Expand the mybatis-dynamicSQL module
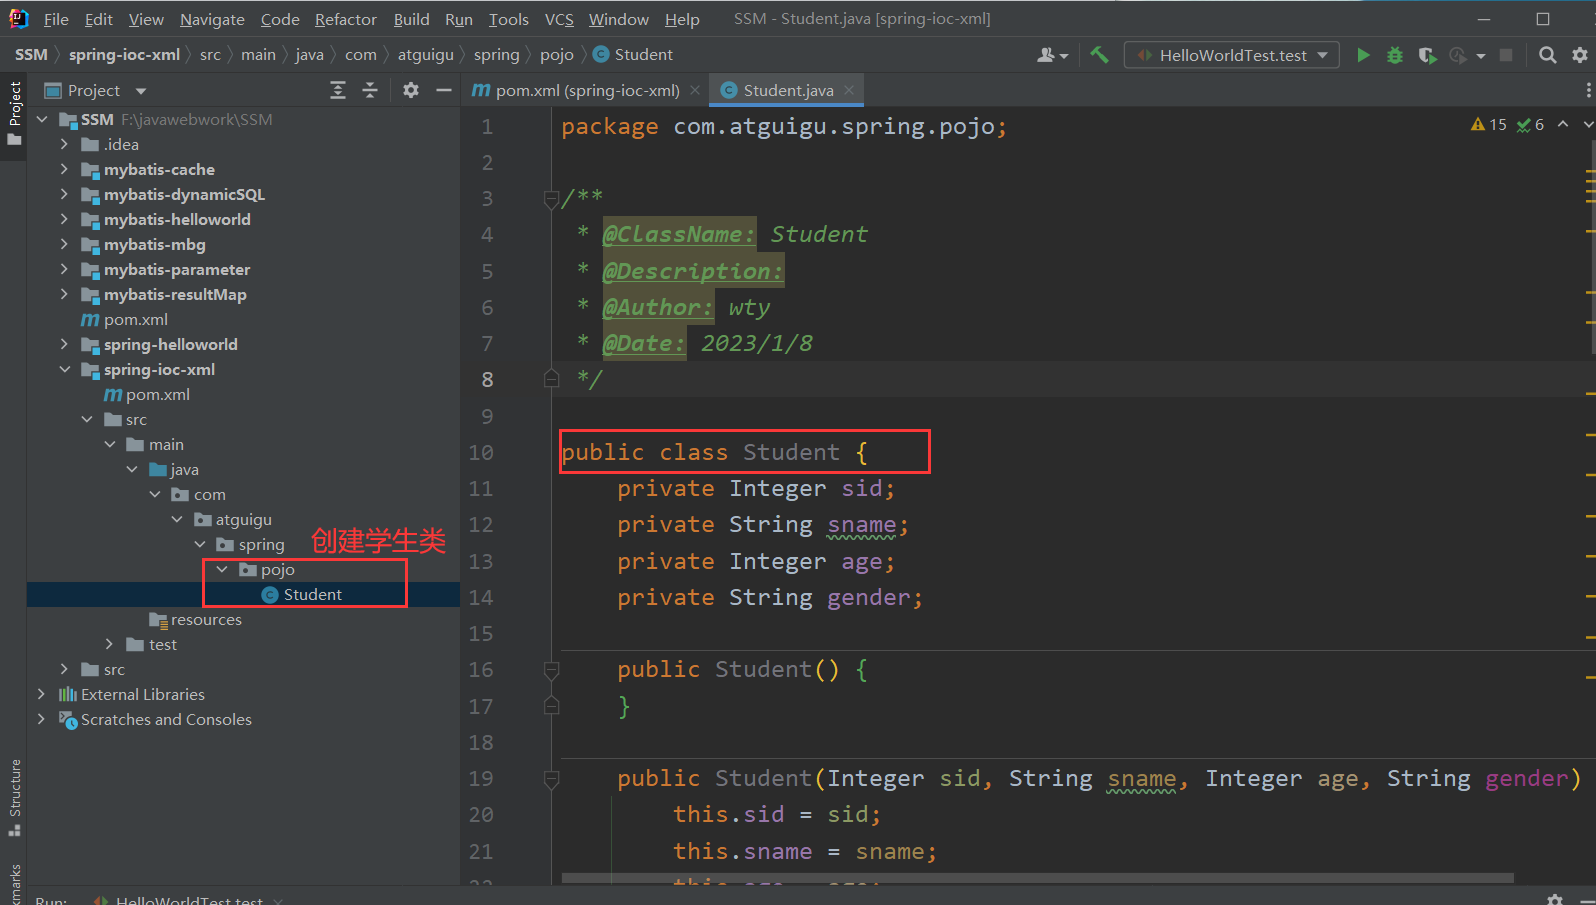Viewport: 1596px width, 905px height. 64,194
